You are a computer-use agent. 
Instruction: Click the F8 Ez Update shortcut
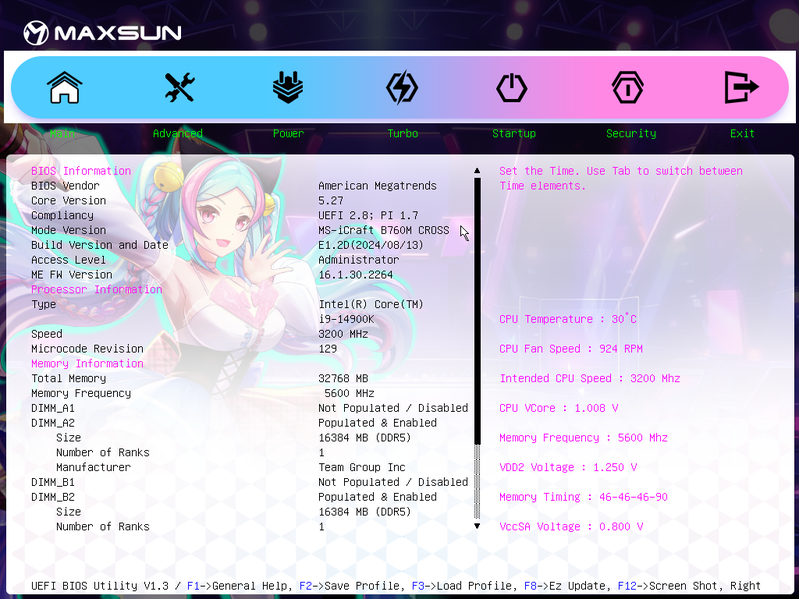(x=565, y=586)
